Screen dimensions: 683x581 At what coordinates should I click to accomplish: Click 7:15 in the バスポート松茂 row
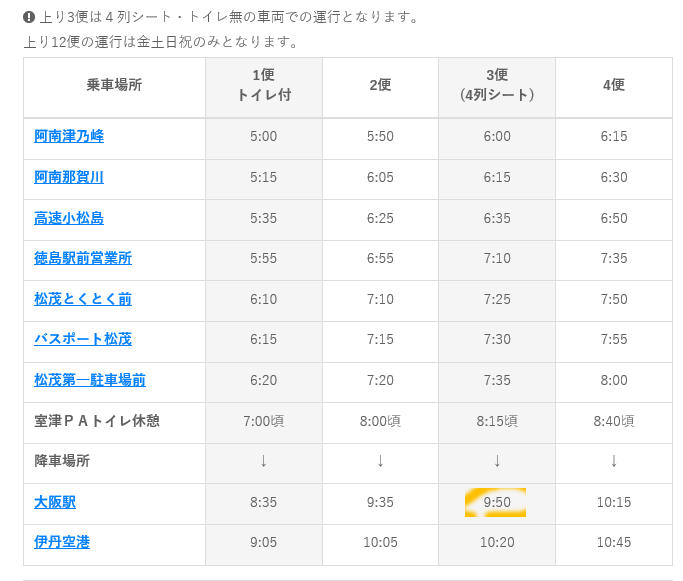(x=380, y=339)
